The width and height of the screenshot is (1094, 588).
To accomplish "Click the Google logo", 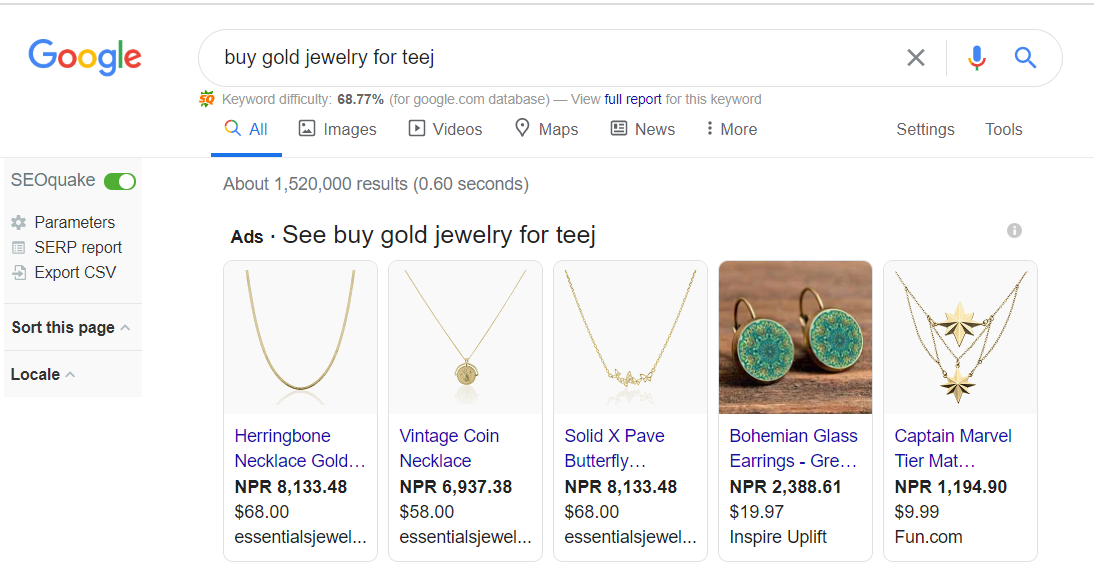I will (x=85, y=57).
